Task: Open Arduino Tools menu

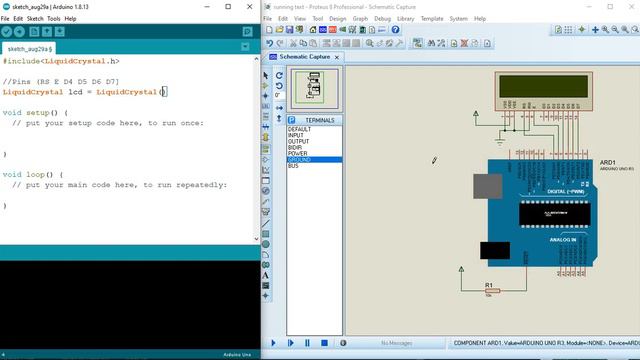Action: point(53,19)
